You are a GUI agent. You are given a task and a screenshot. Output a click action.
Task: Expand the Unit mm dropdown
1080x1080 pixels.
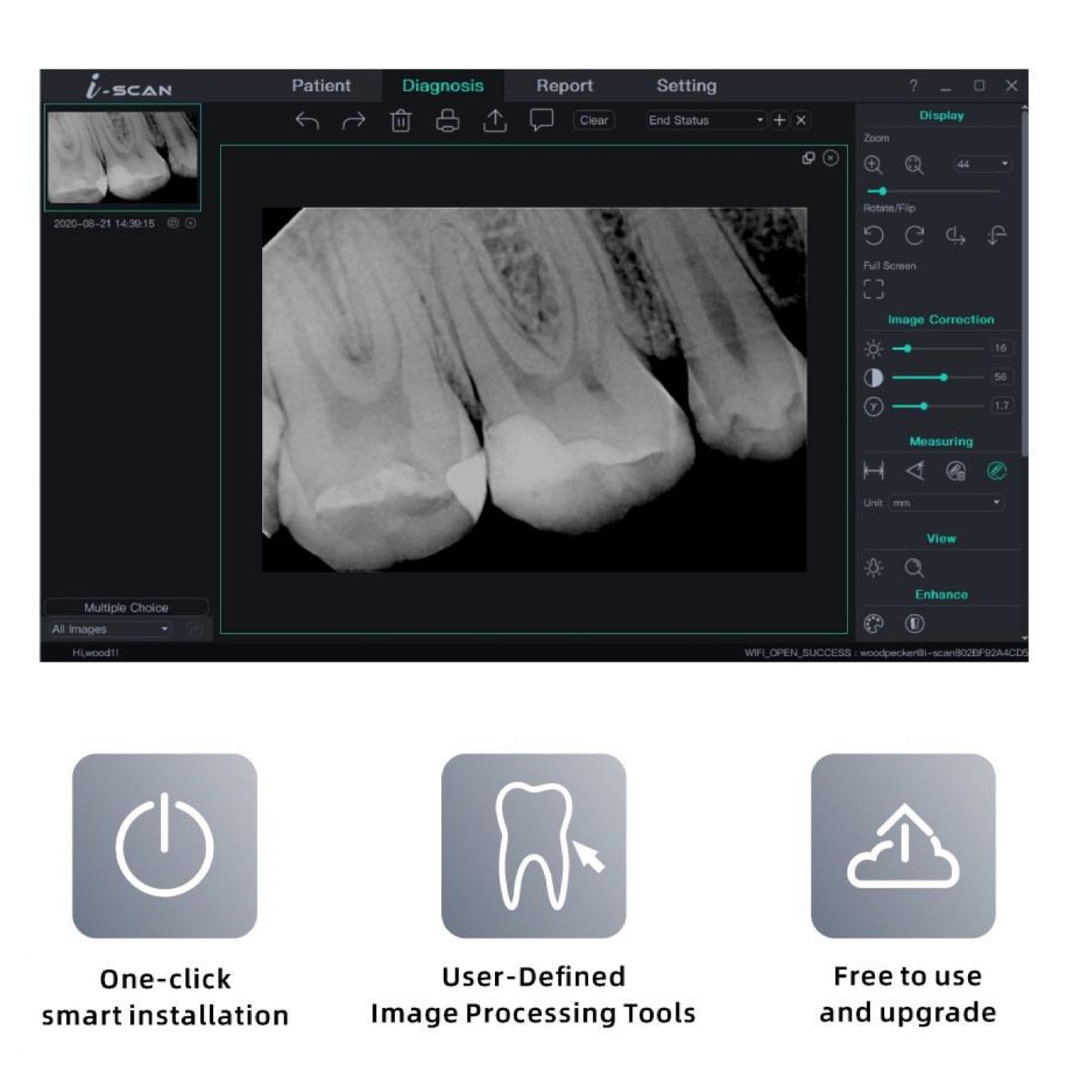946,503
